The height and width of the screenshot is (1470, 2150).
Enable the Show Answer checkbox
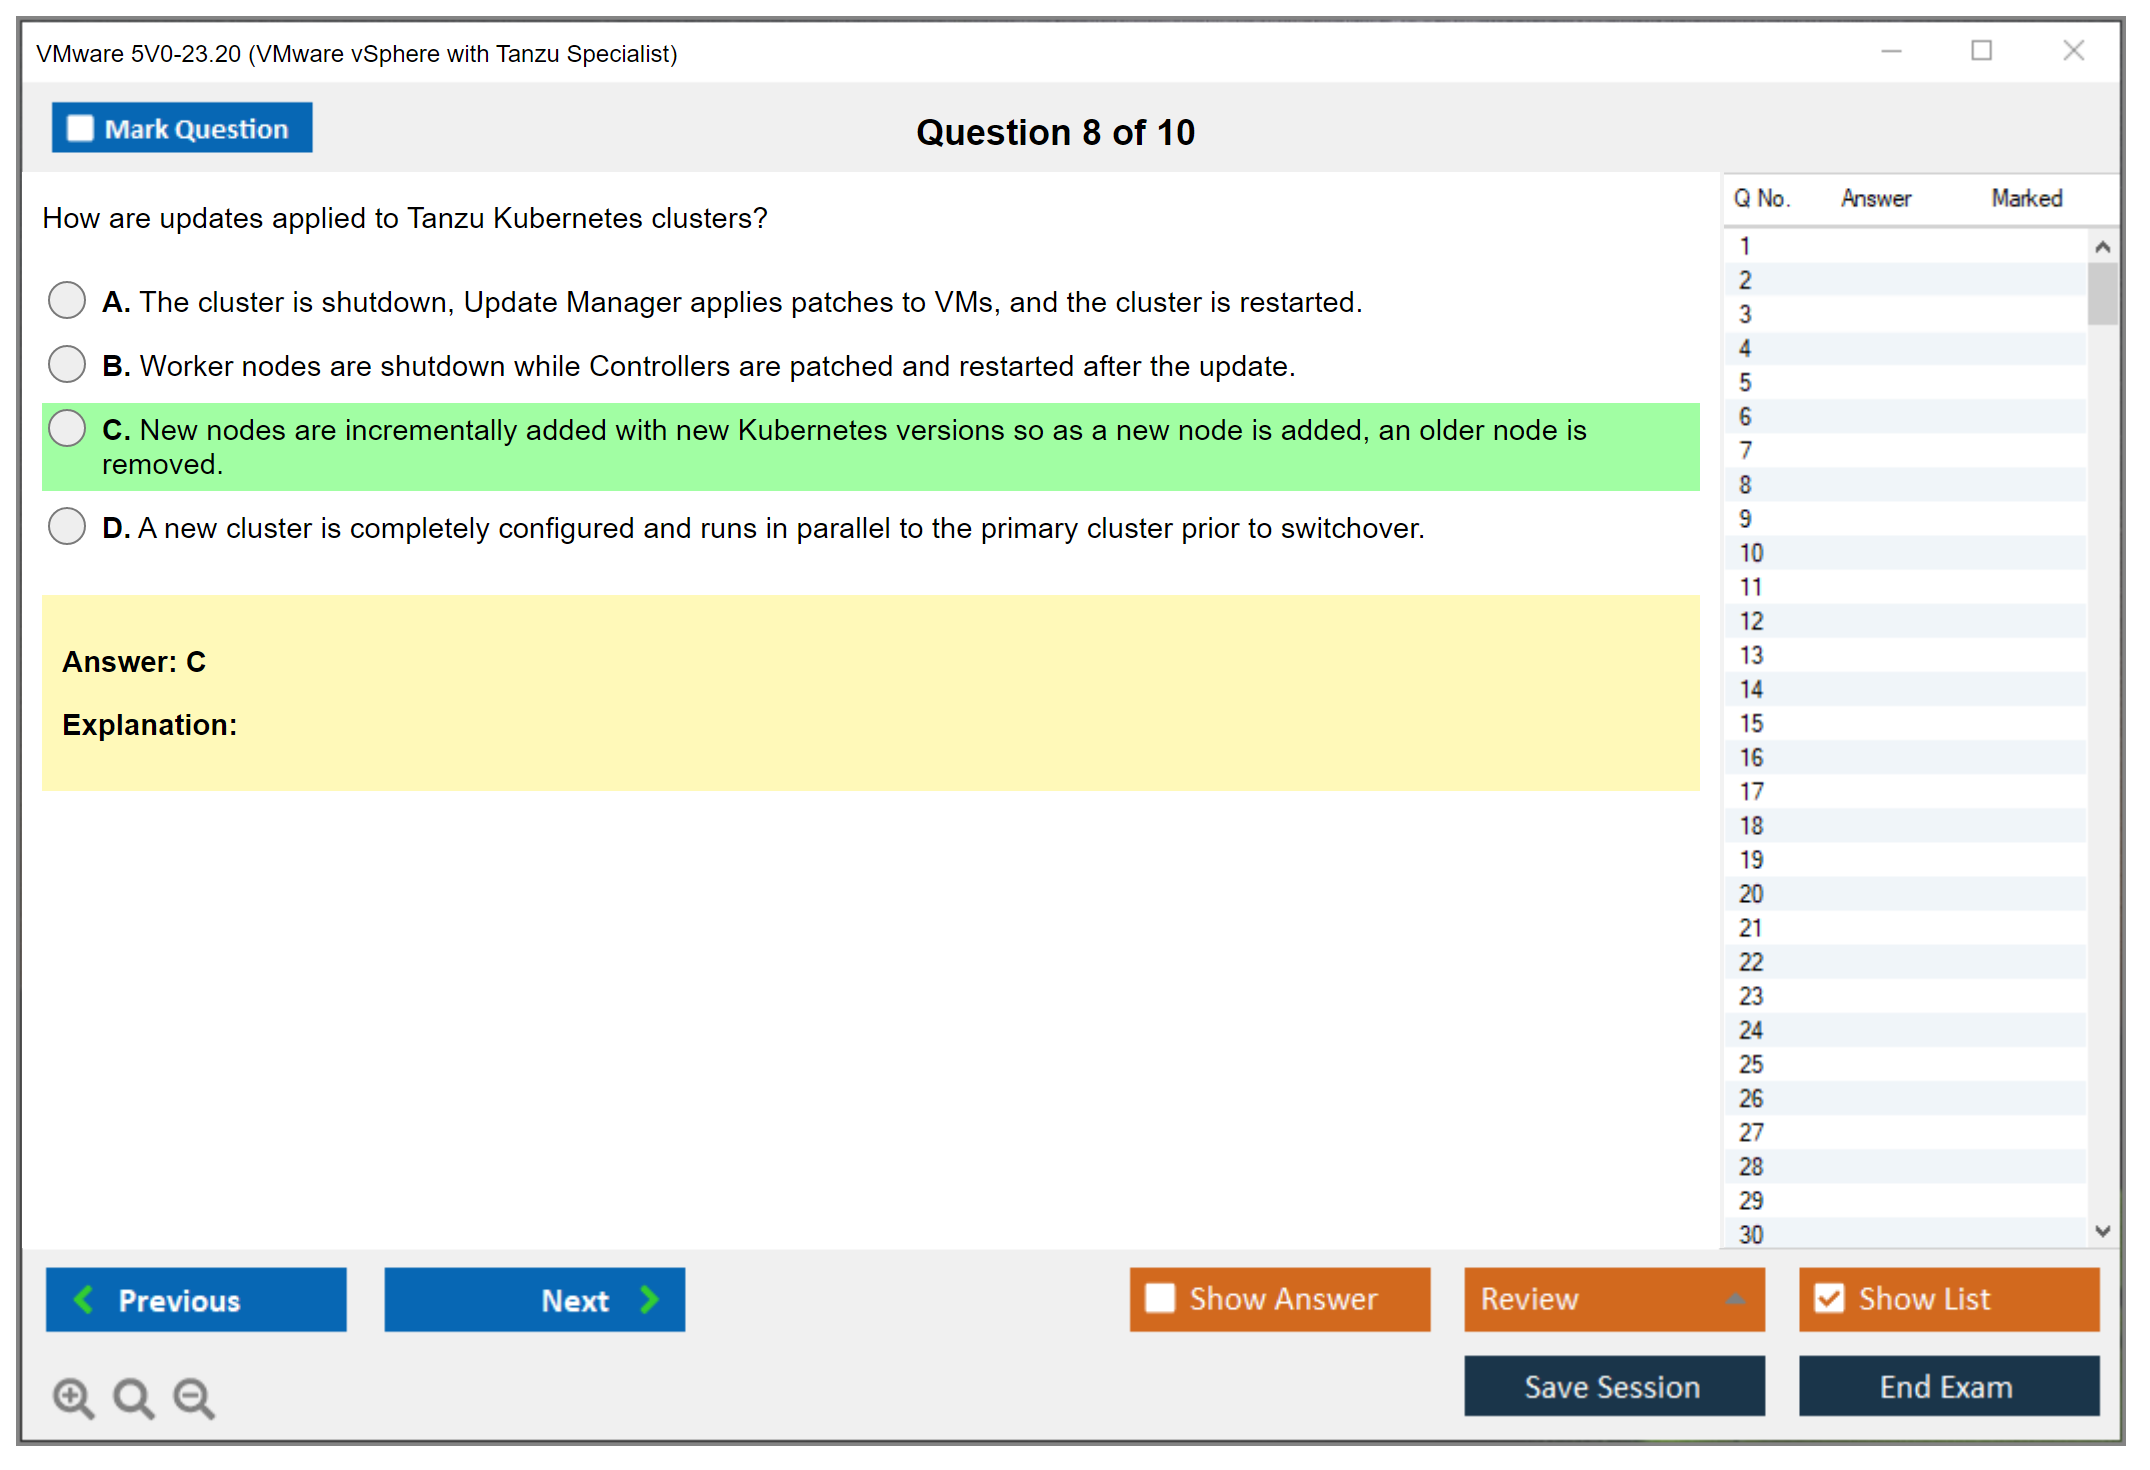[x=1160, y=1298]
